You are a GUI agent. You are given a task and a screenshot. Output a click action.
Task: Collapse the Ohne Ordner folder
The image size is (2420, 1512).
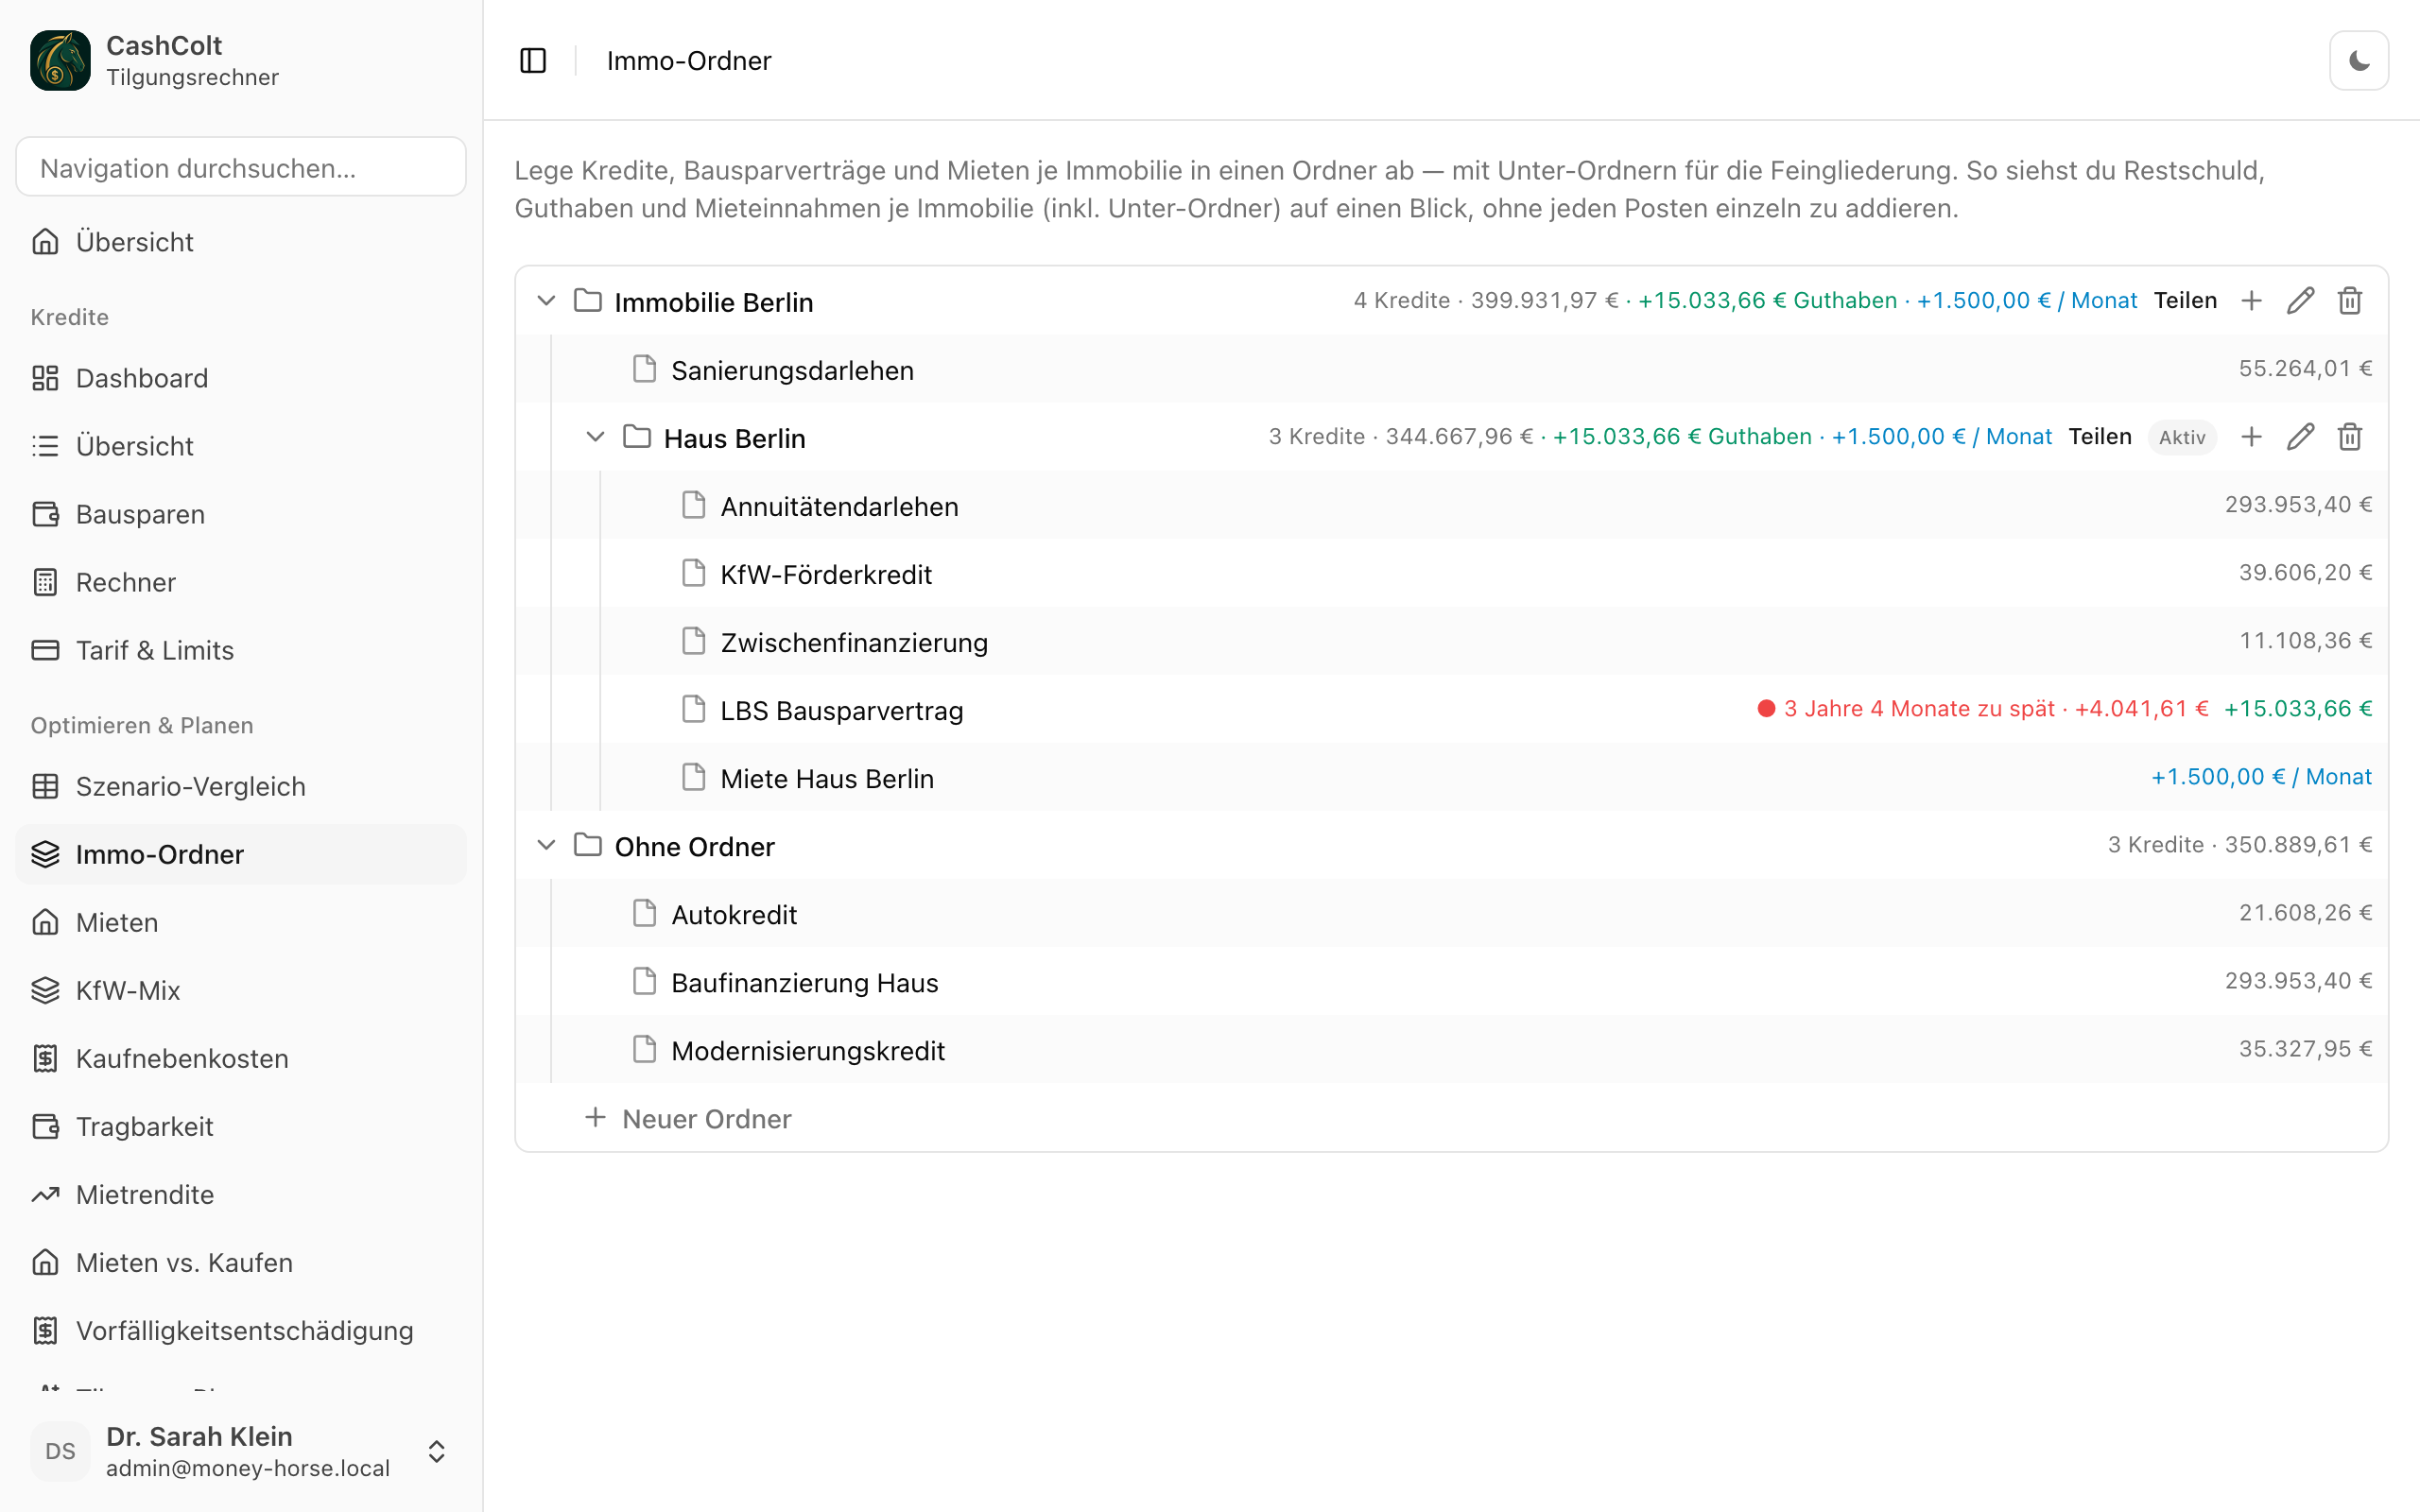pos(546,845)
